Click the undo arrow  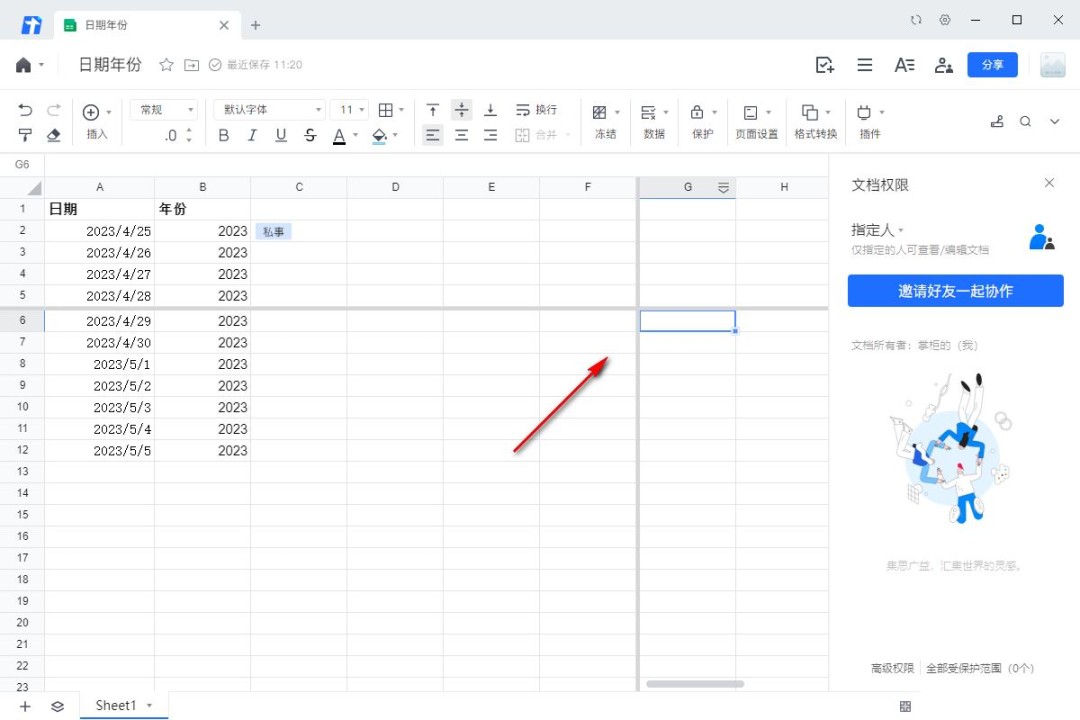[x=25, y=110]
